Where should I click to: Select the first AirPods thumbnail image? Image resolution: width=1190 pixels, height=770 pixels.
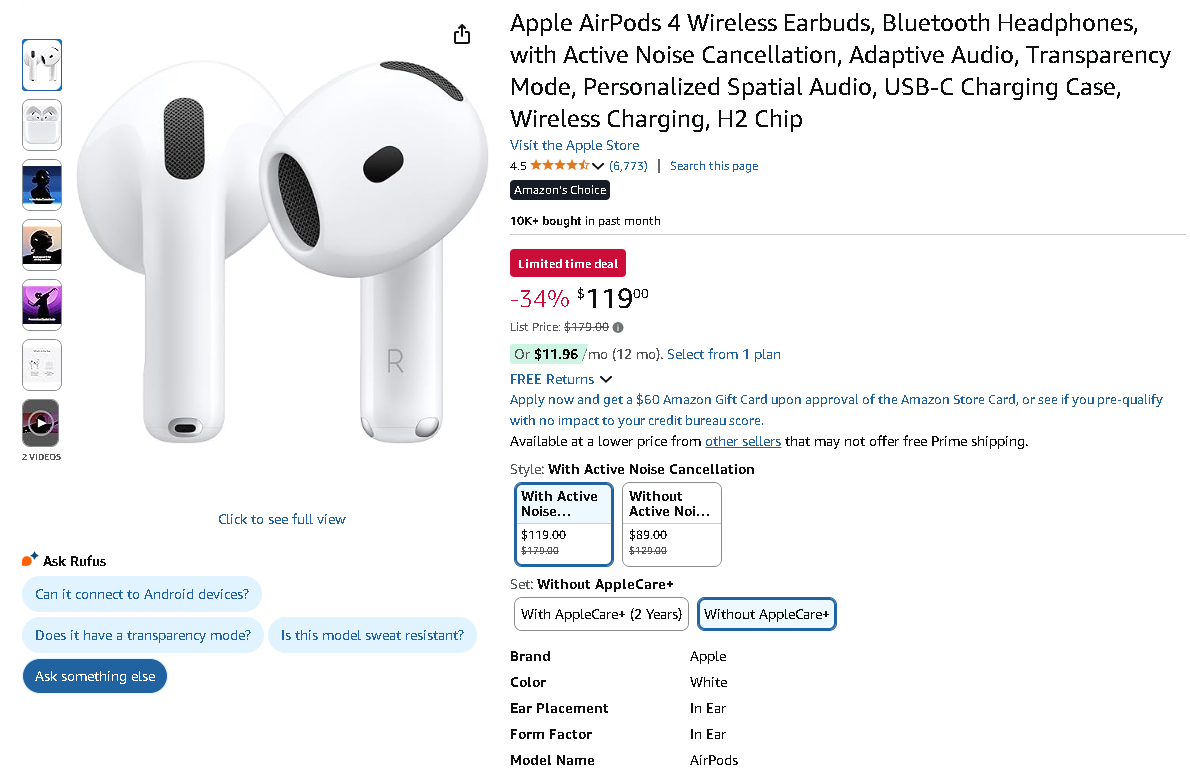click(42, 64)
